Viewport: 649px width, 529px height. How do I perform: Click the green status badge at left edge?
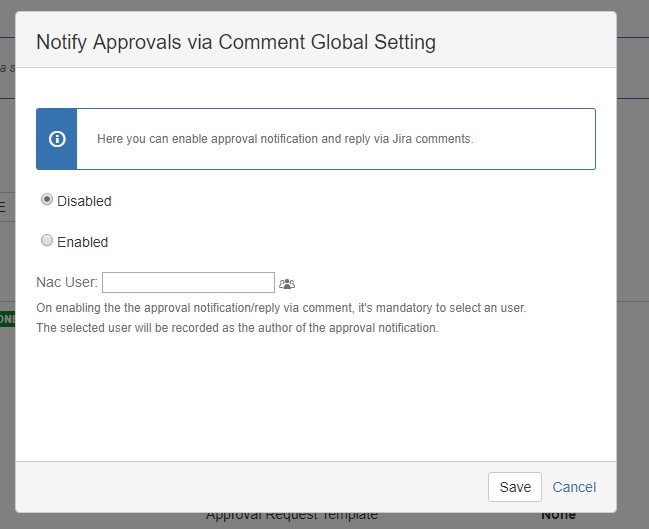[x=7, y=320]
